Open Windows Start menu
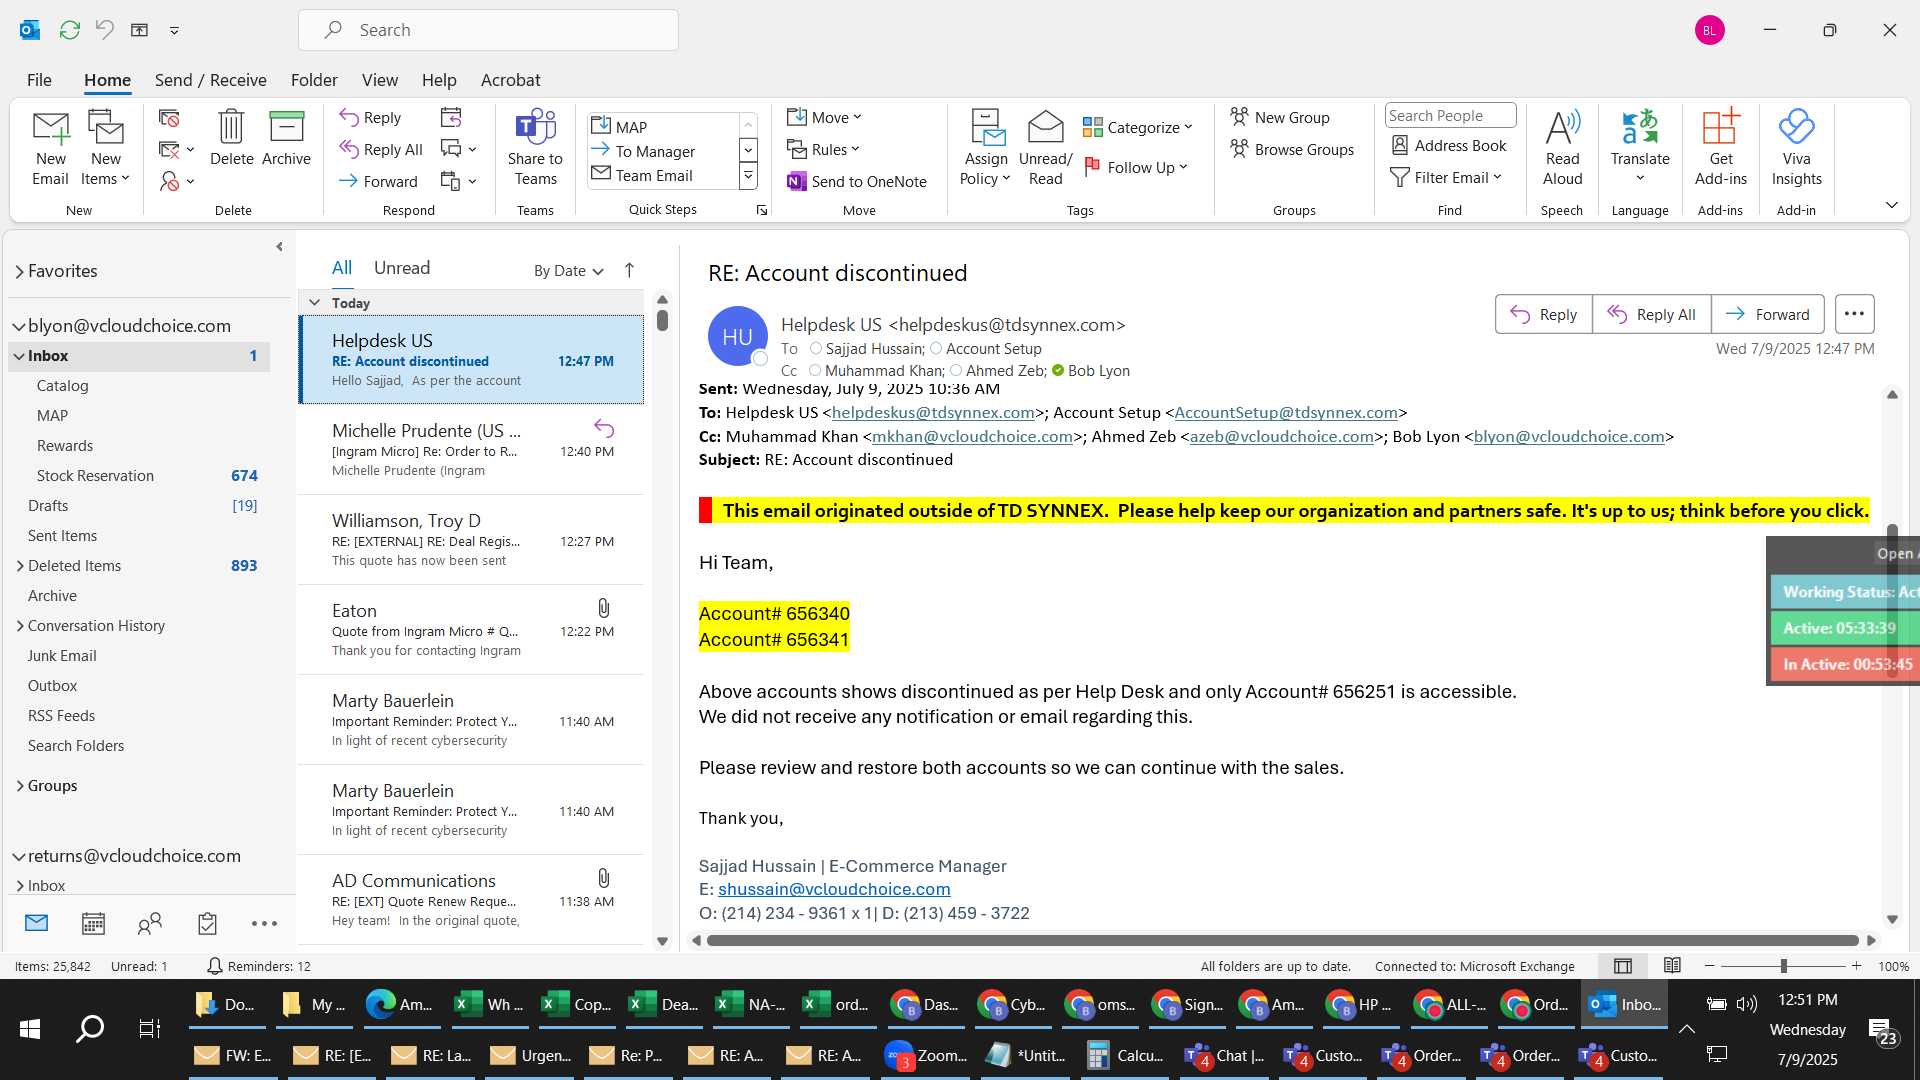The height and width of the screenshot is (1080, 1920). click(30, 1028)
